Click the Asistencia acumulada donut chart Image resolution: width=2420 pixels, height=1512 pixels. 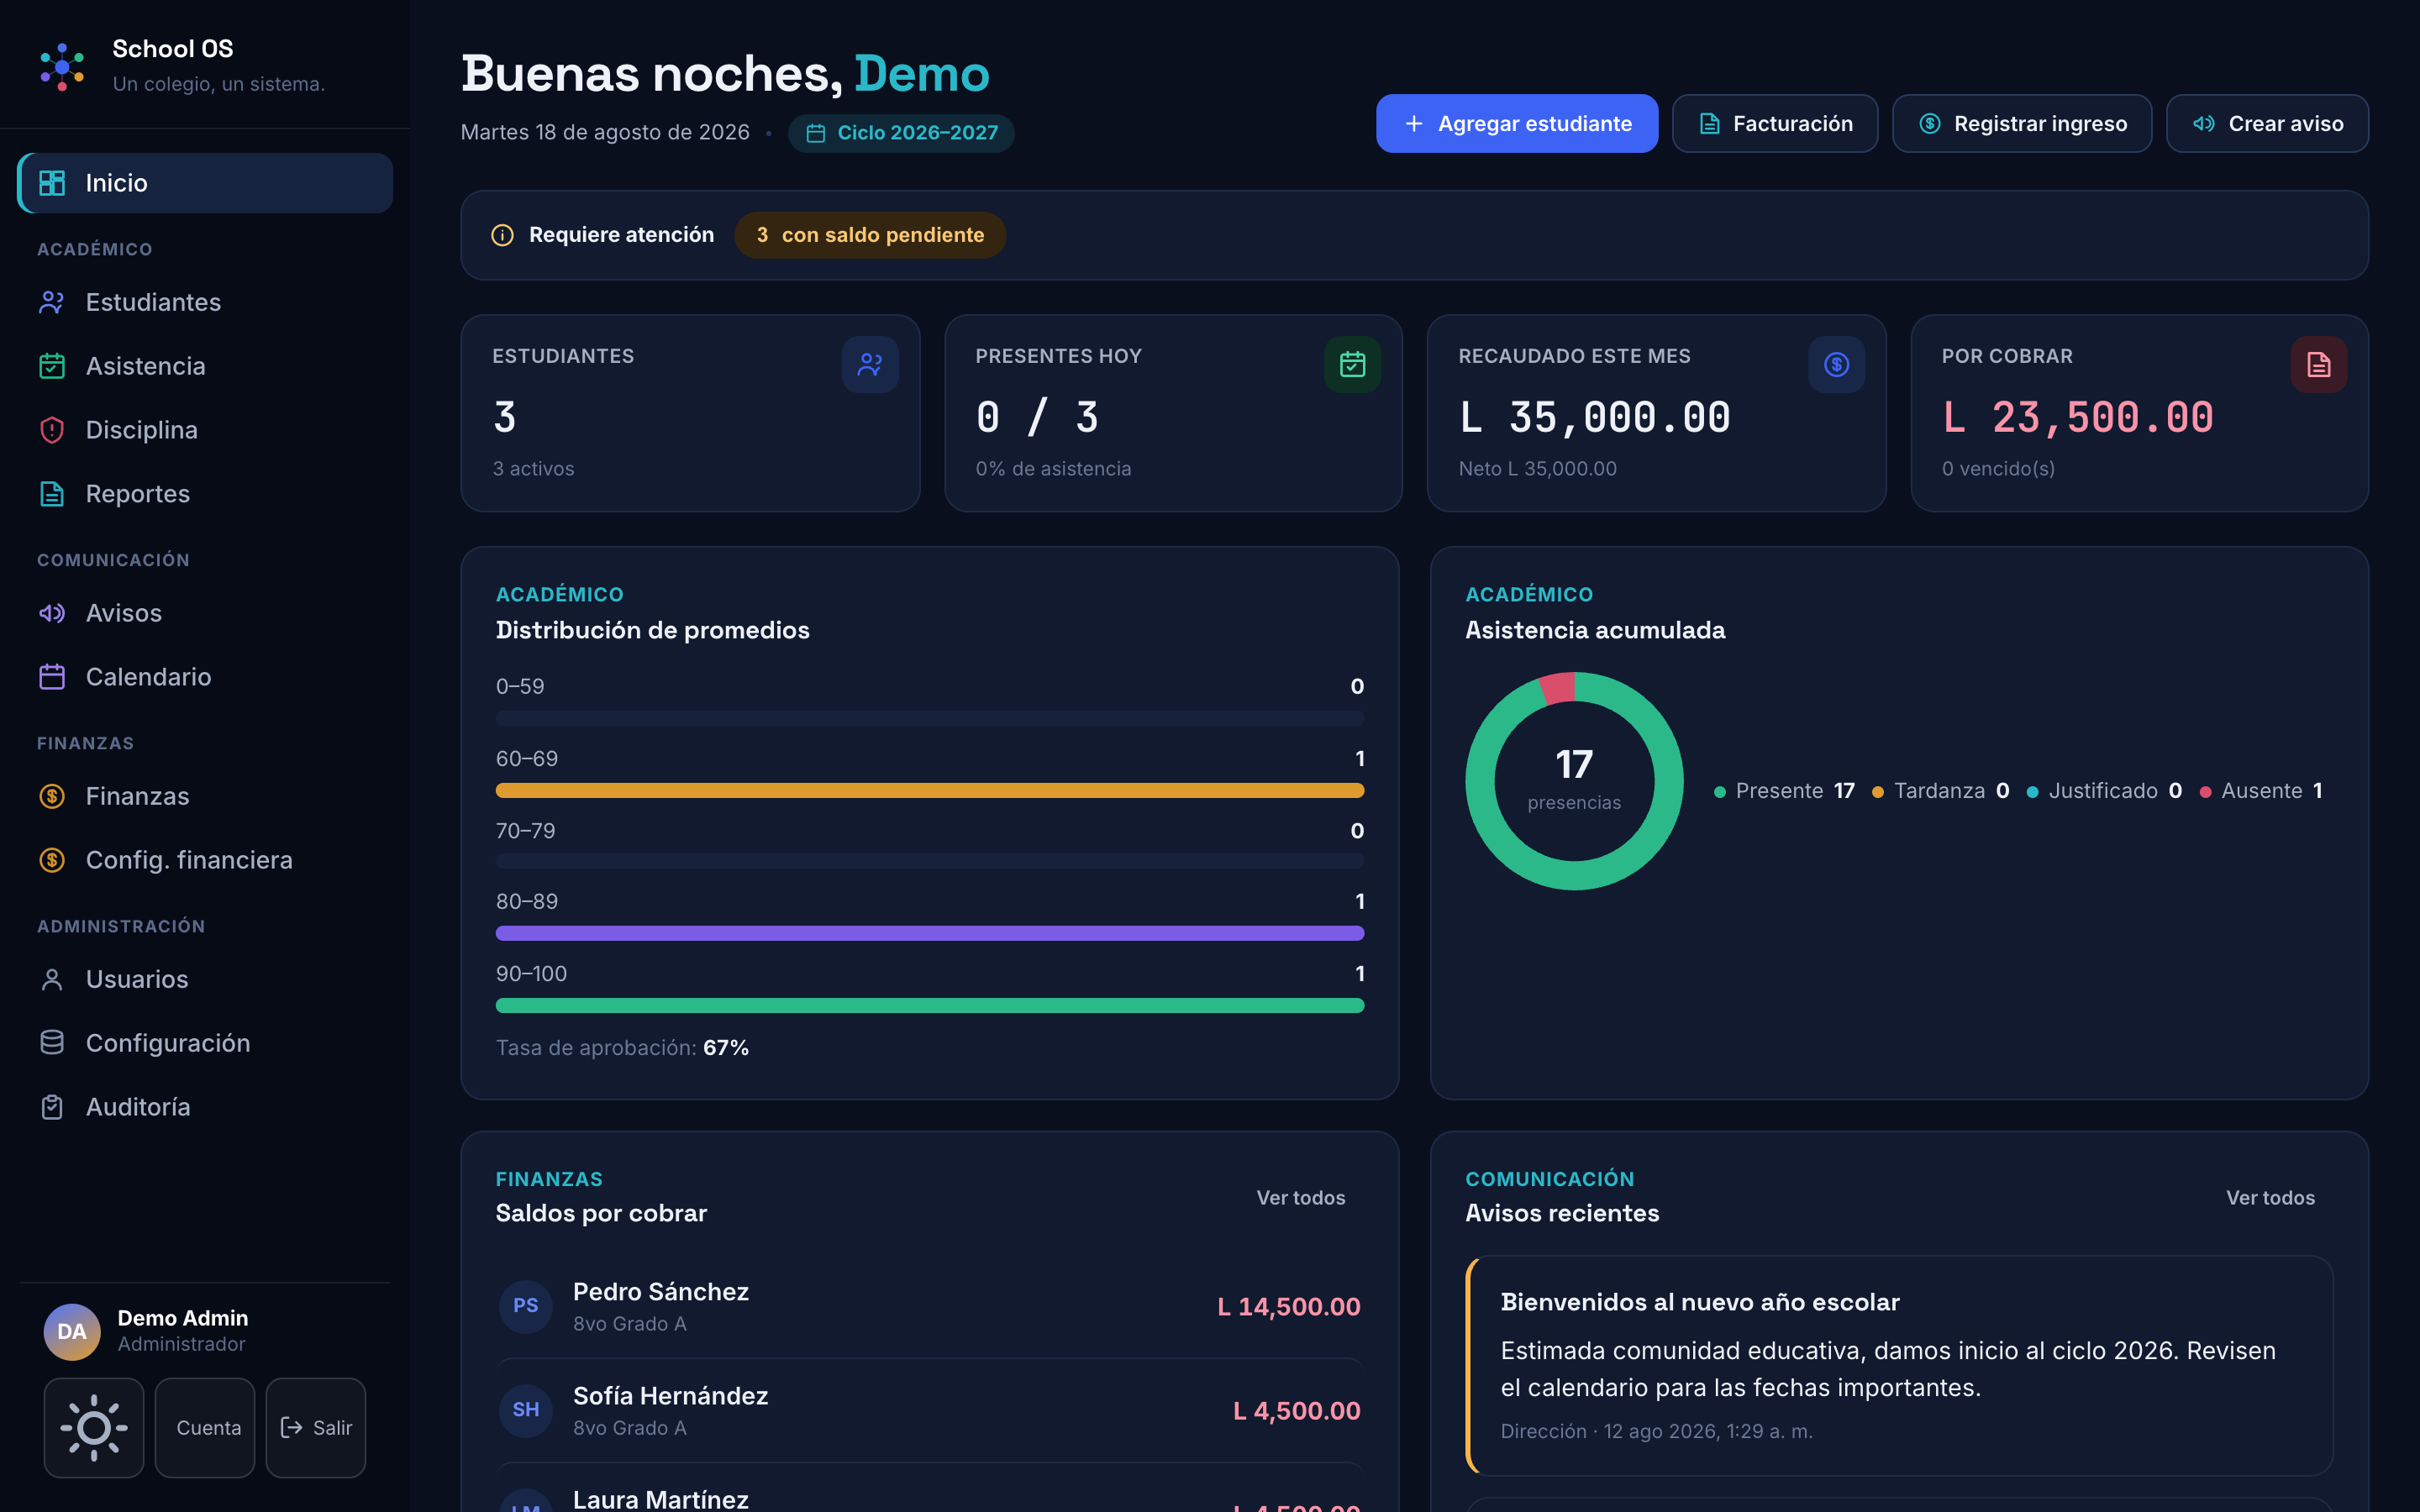(1575, 781)
